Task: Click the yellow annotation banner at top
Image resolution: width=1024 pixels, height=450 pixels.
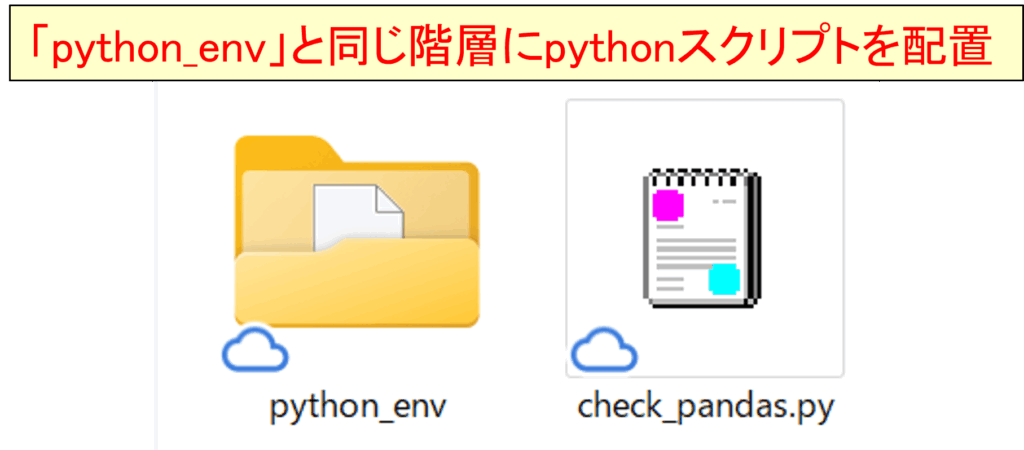Action: [511, 43]
